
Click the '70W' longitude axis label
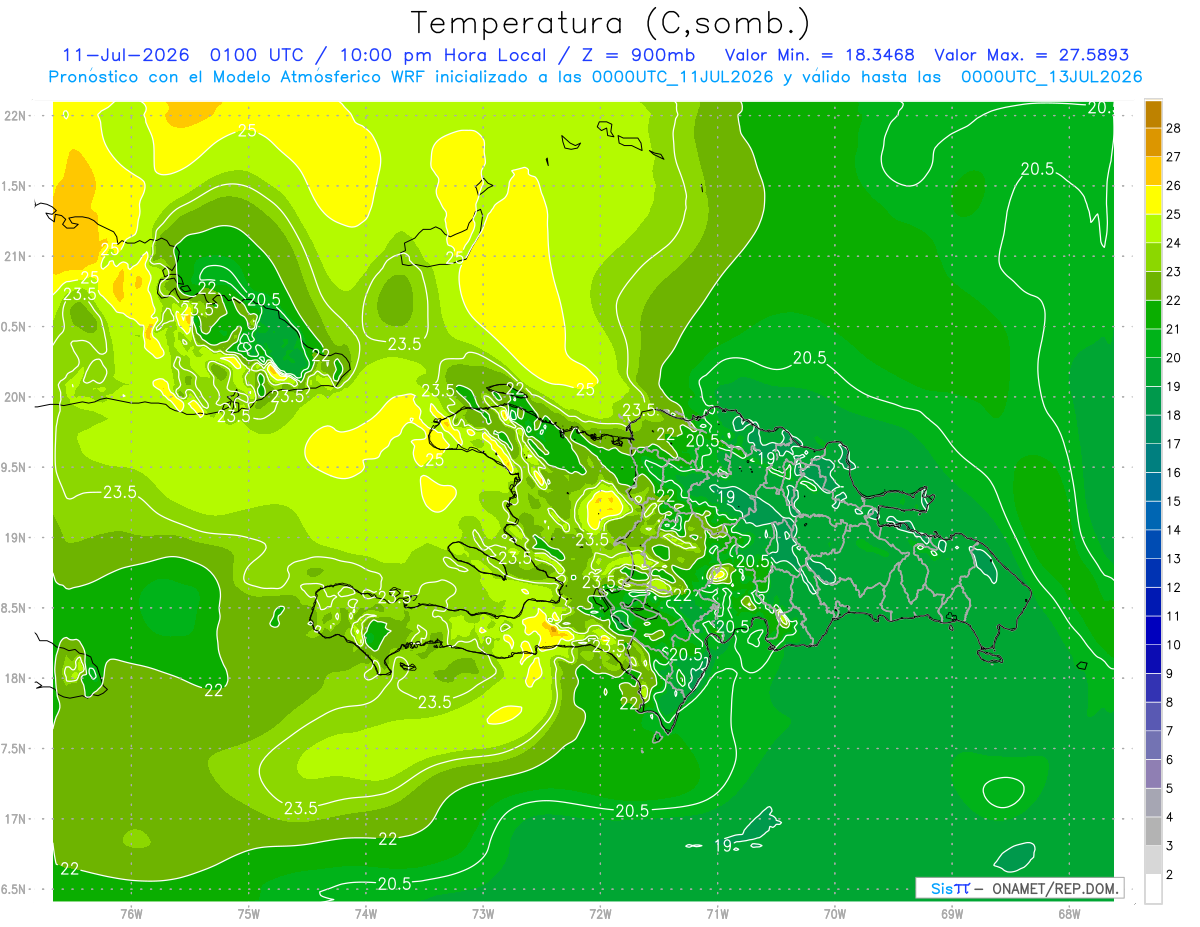(x=834, y=912)
